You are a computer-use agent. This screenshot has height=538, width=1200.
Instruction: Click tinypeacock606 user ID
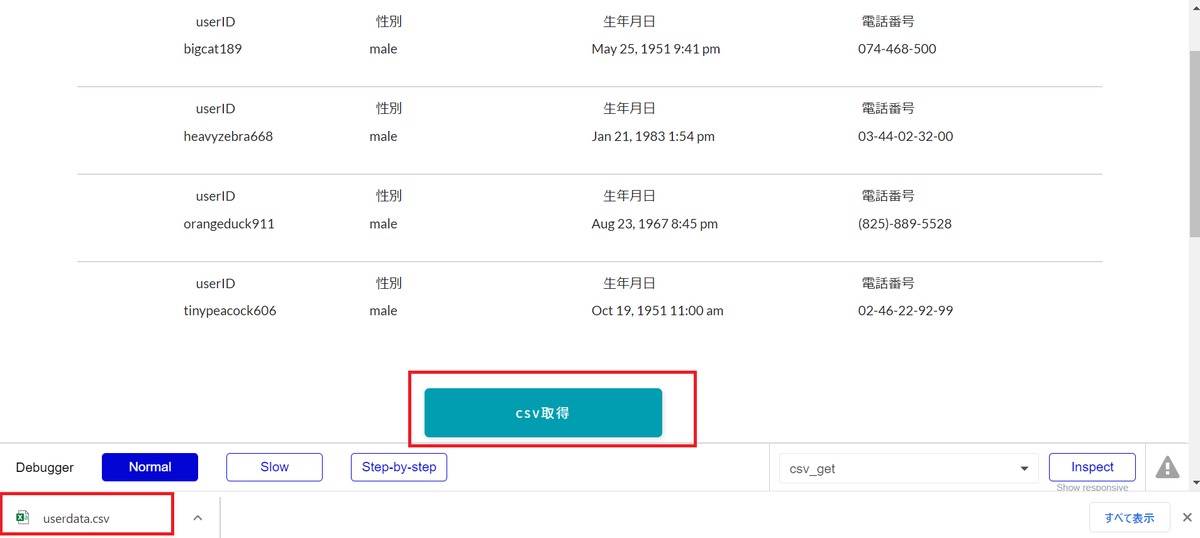(x=230, y=311)
